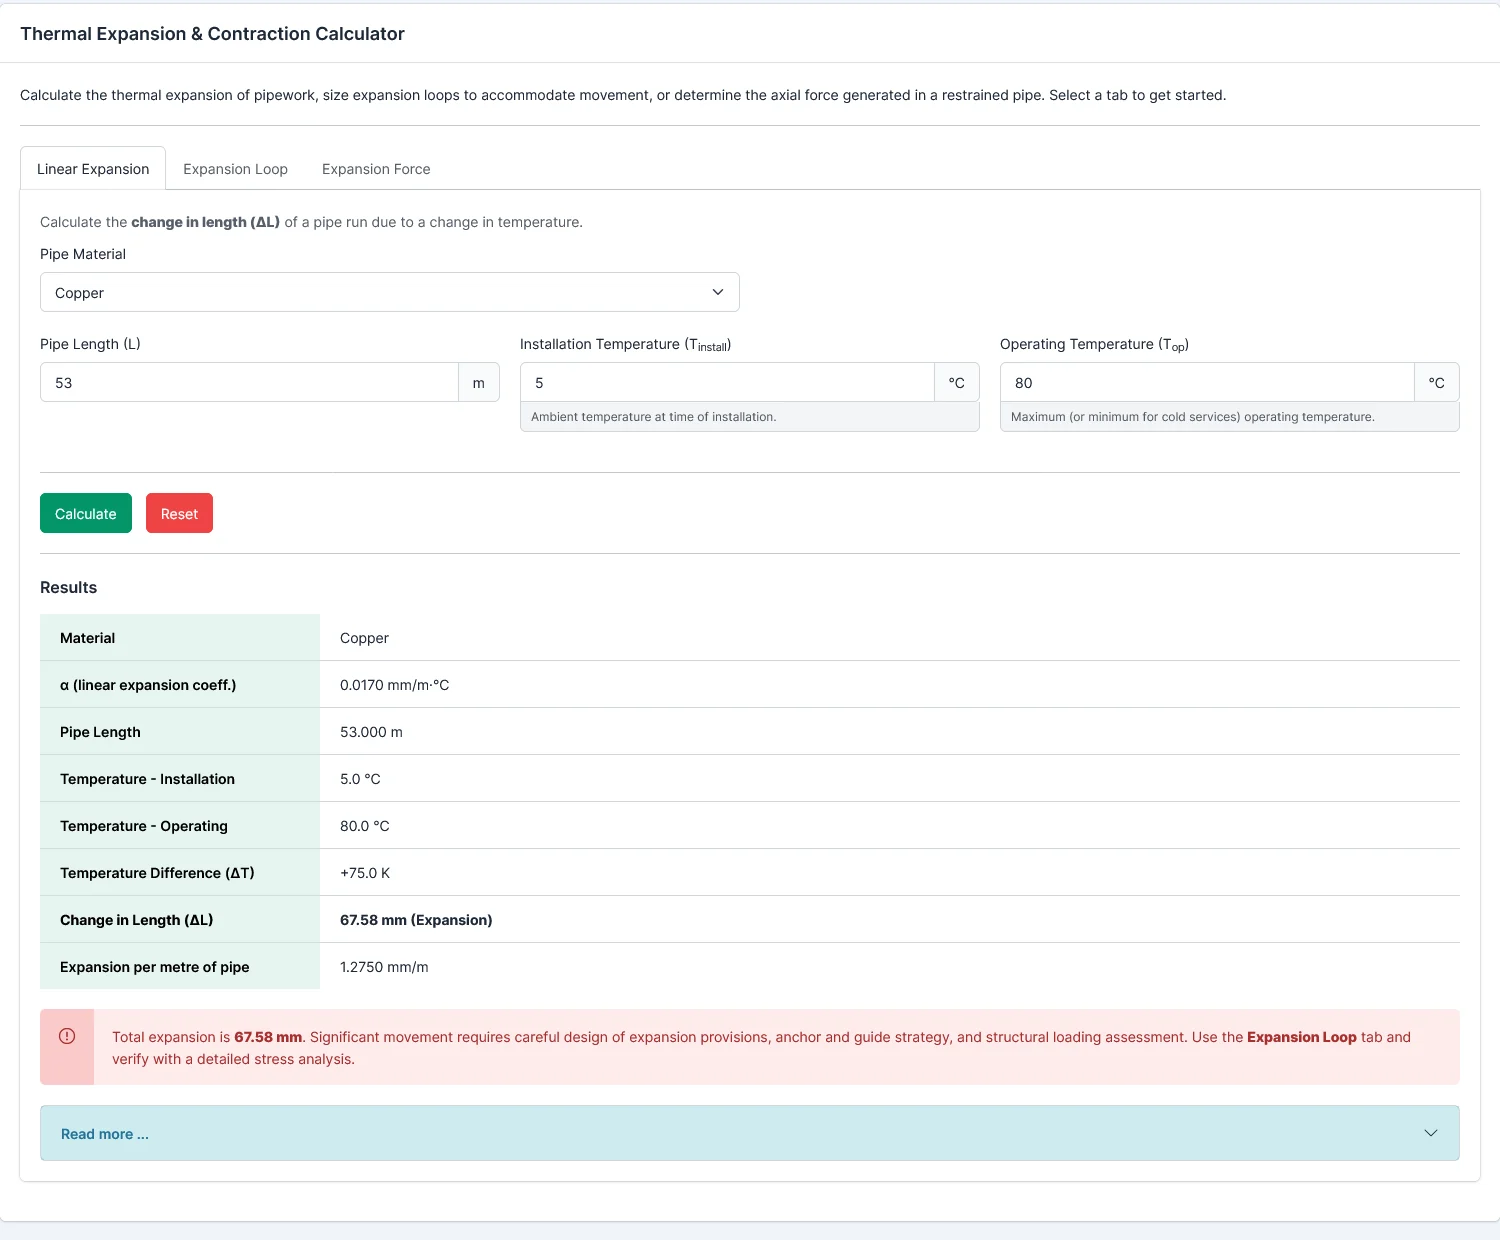
Task: Open the Pipe Material dropdown showing Copper
Action: point(390,292)
